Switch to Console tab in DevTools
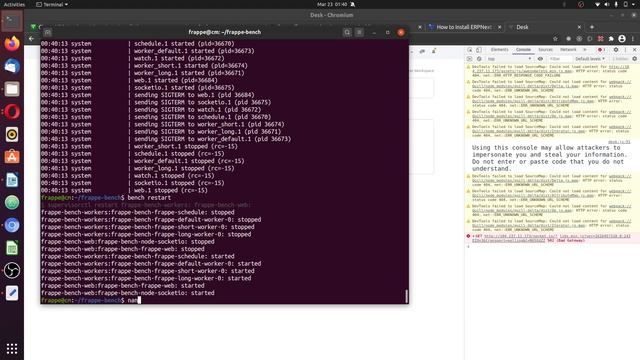 [x=523, y=50]
